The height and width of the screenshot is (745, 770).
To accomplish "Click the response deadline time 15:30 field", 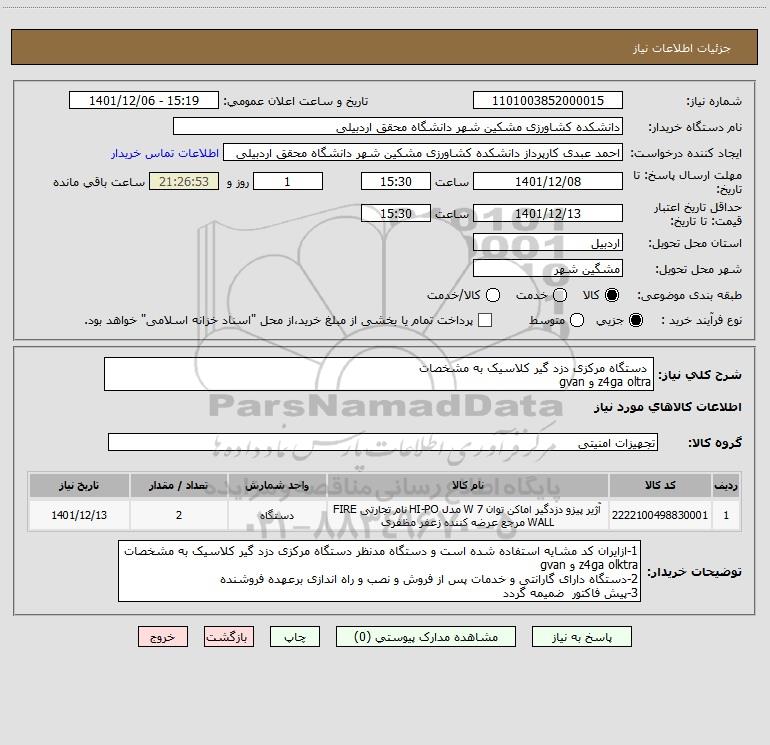I will [396, 182].
